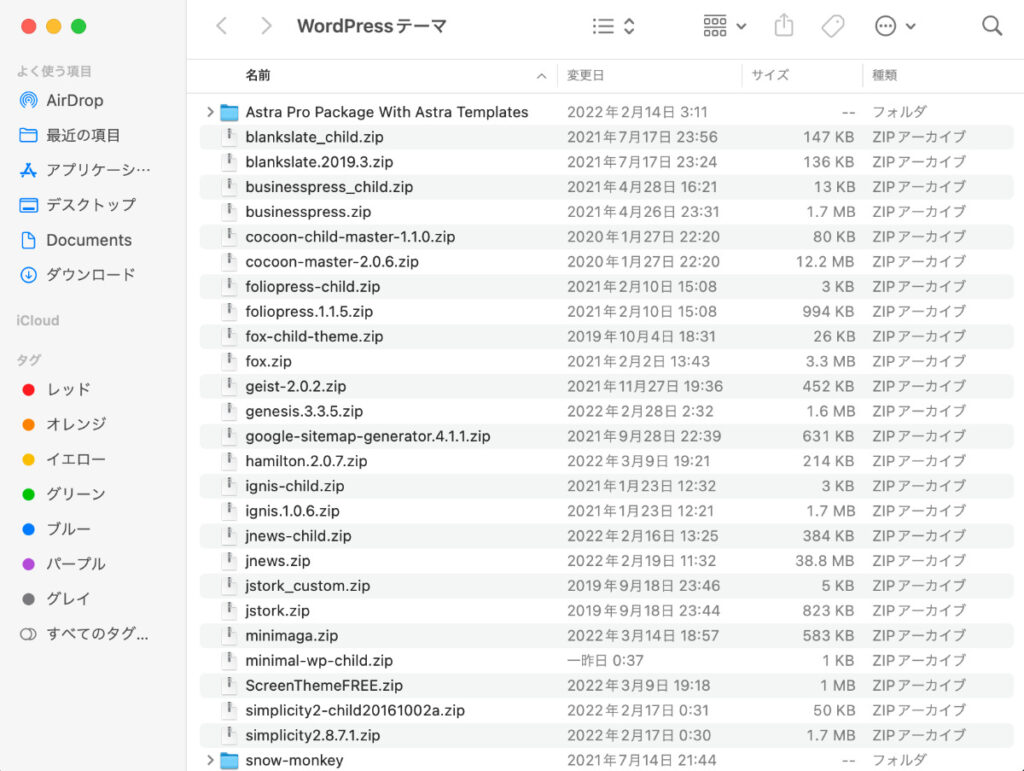This screenshot has height=771, width=1024.
Task: Select foliopress.1.1.5.zip file
Action: point(607,311)
